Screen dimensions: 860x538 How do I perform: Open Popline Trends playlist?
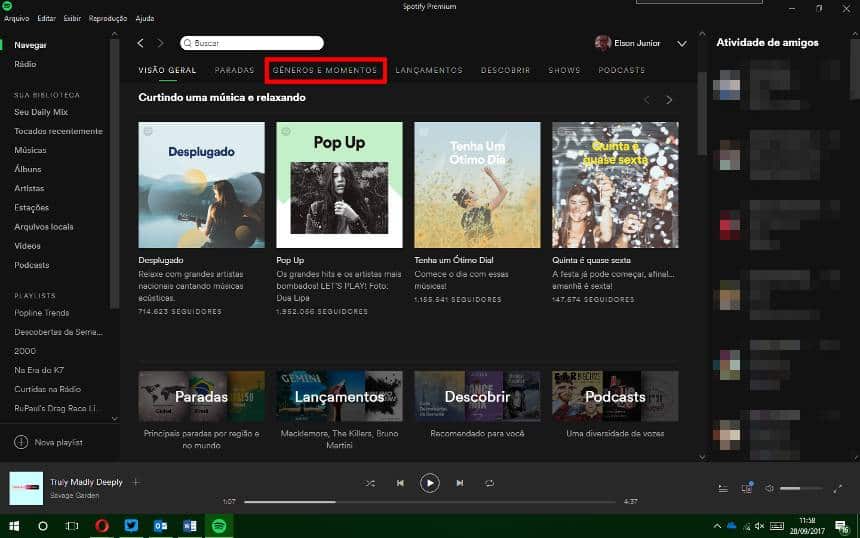pos(42,313)
